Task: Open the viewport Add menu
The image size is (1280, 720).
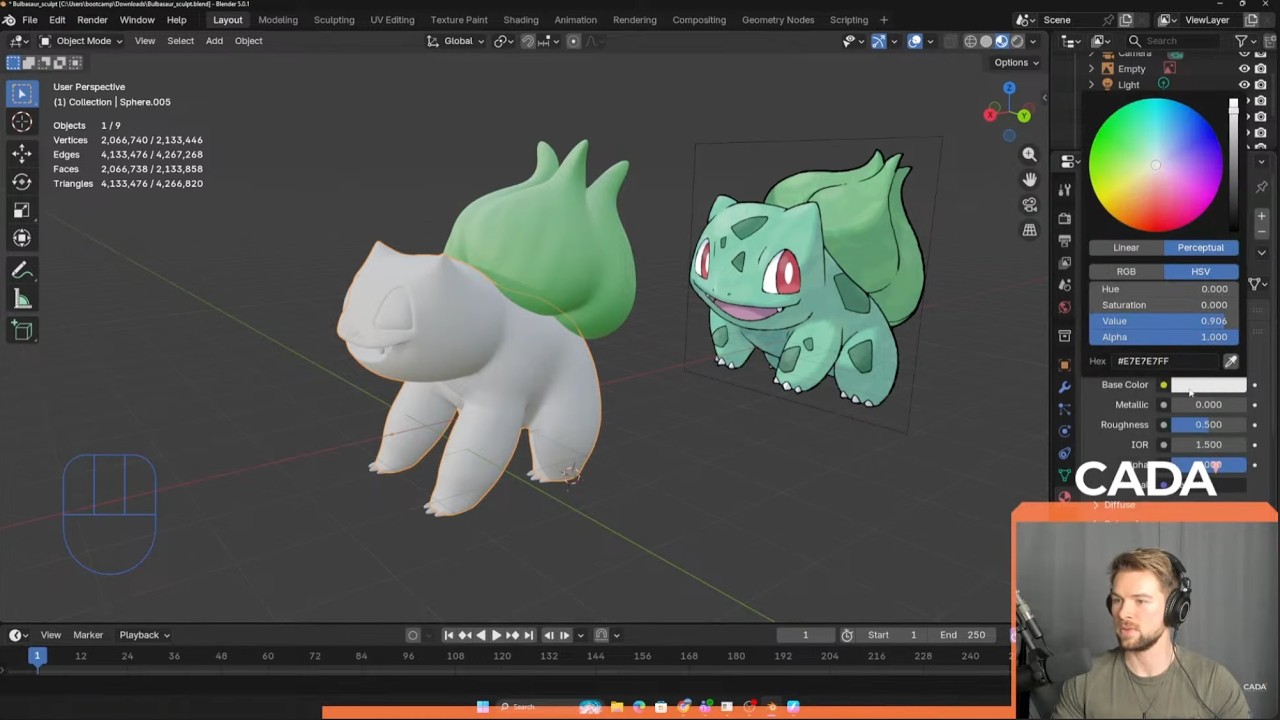Action: pos(214,41)
